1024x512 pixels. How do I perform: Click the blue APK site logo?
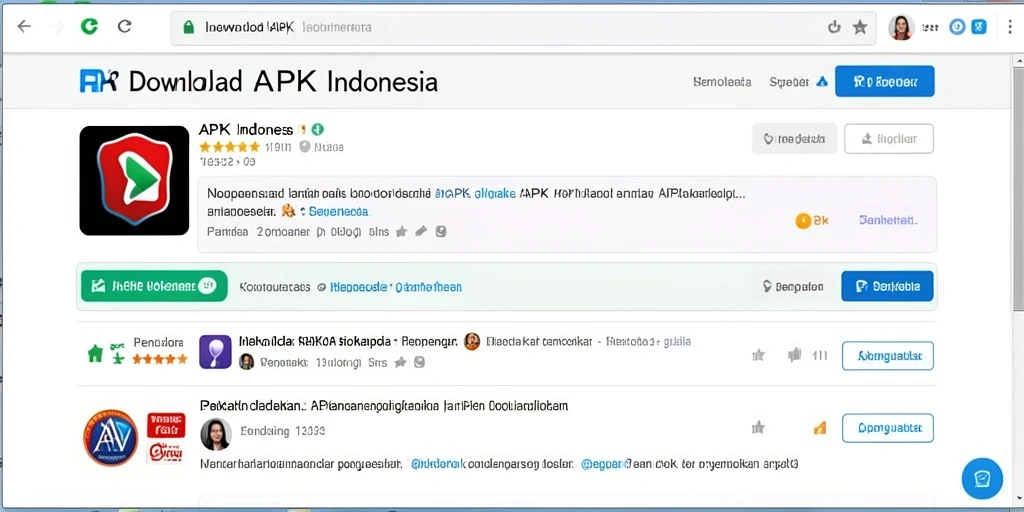click(99, 82)
